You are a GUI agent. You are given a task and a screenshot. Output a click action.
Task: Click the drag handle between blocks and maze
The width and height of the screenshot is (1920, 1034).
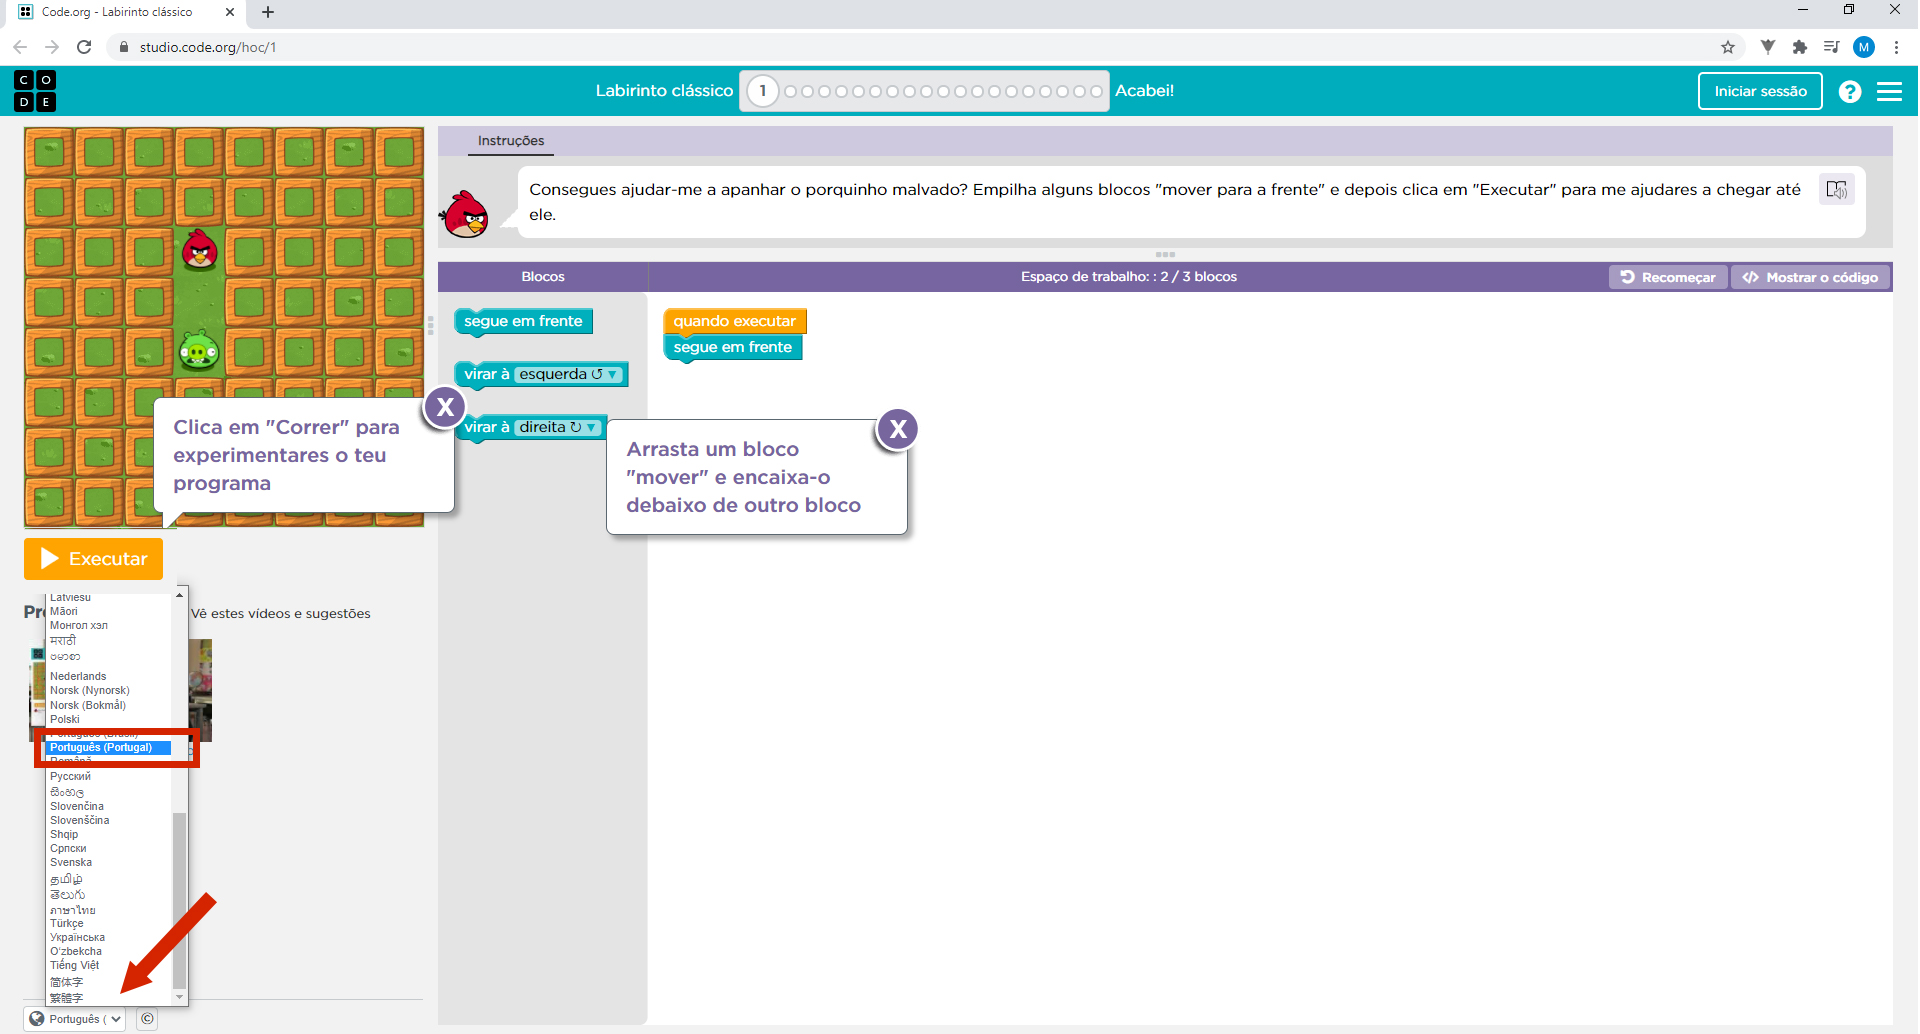[x=431, y=325]
